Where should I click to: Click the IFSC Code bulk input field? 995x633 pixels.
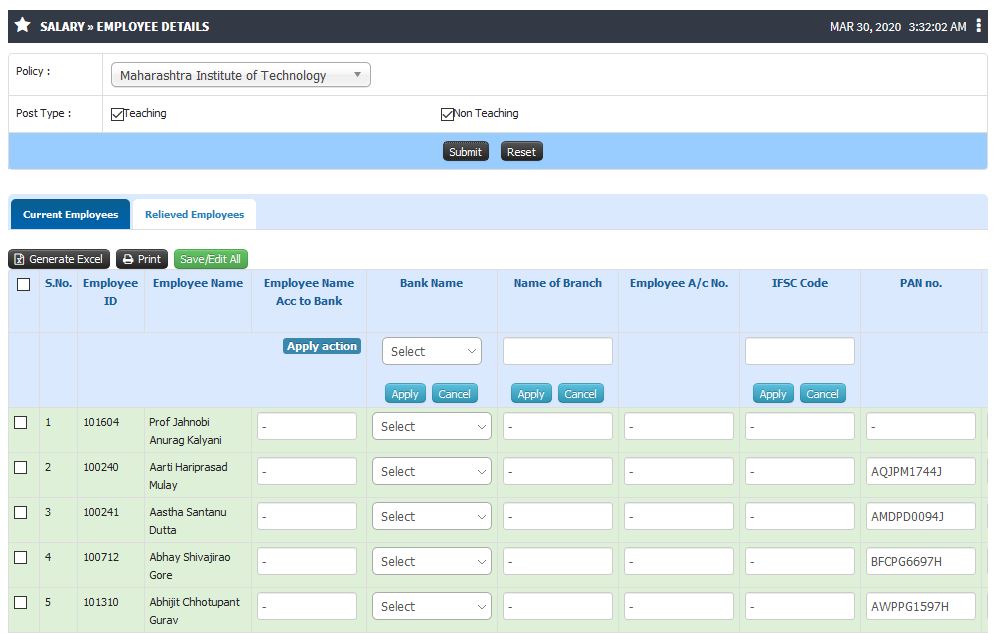pos(800,351)
